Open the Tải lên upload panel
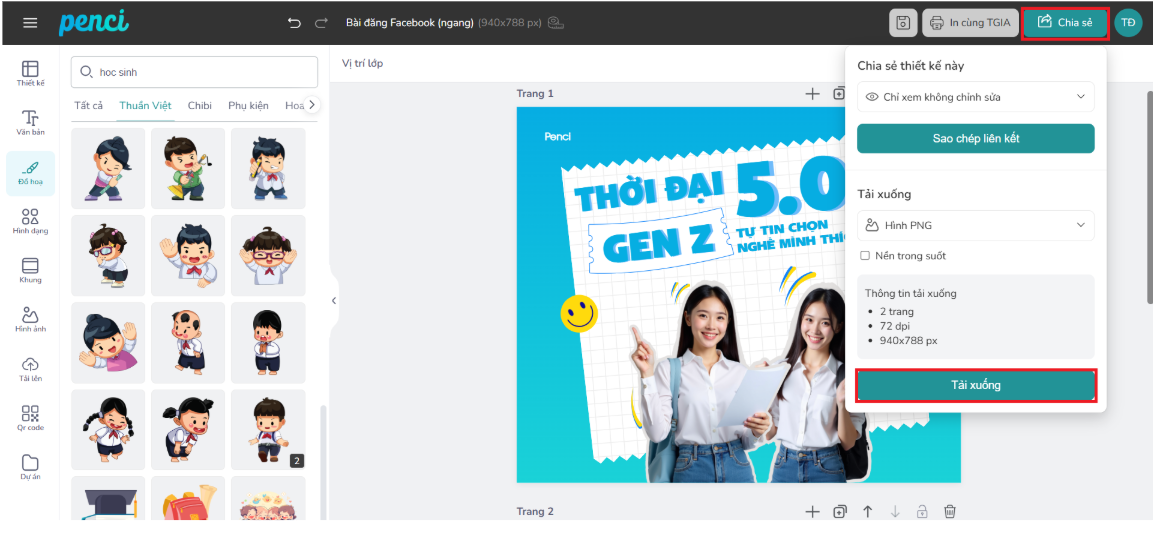 [30, 369]
